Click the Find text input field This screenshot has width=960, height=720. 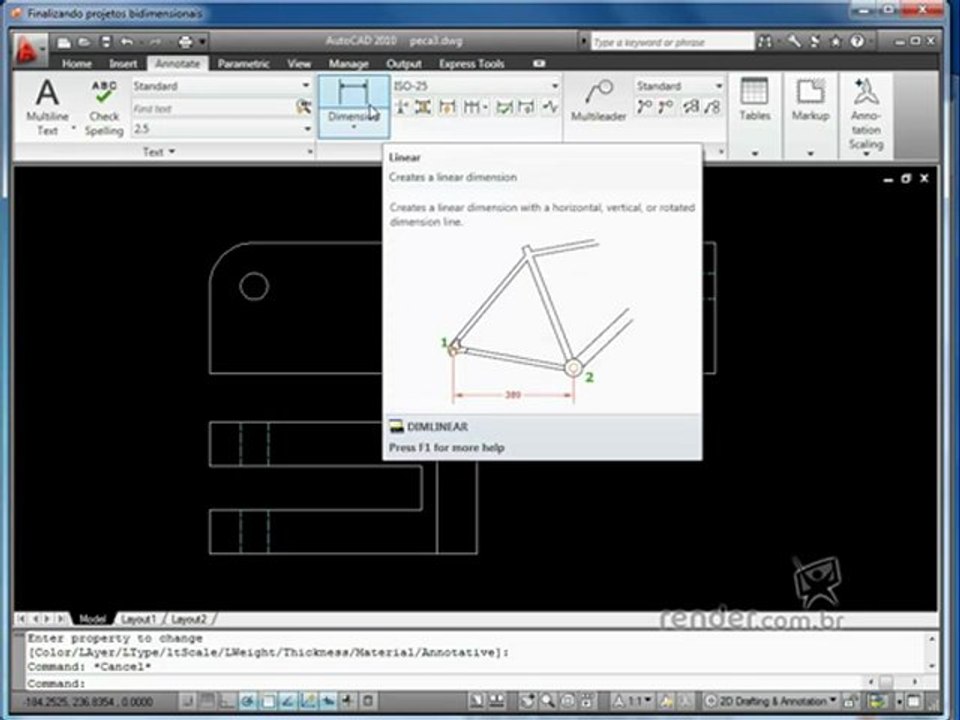tap(213, 108)
